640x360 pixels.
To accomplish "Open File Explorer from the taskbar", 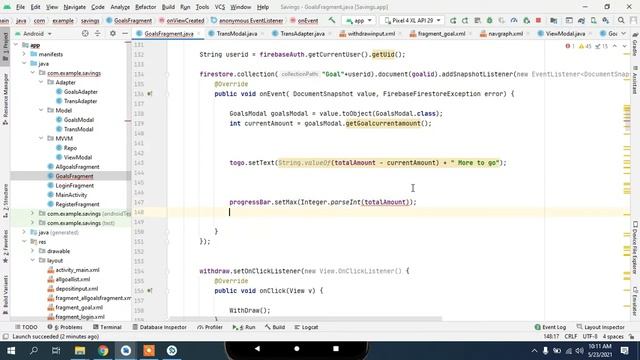I will coord(80,351).
